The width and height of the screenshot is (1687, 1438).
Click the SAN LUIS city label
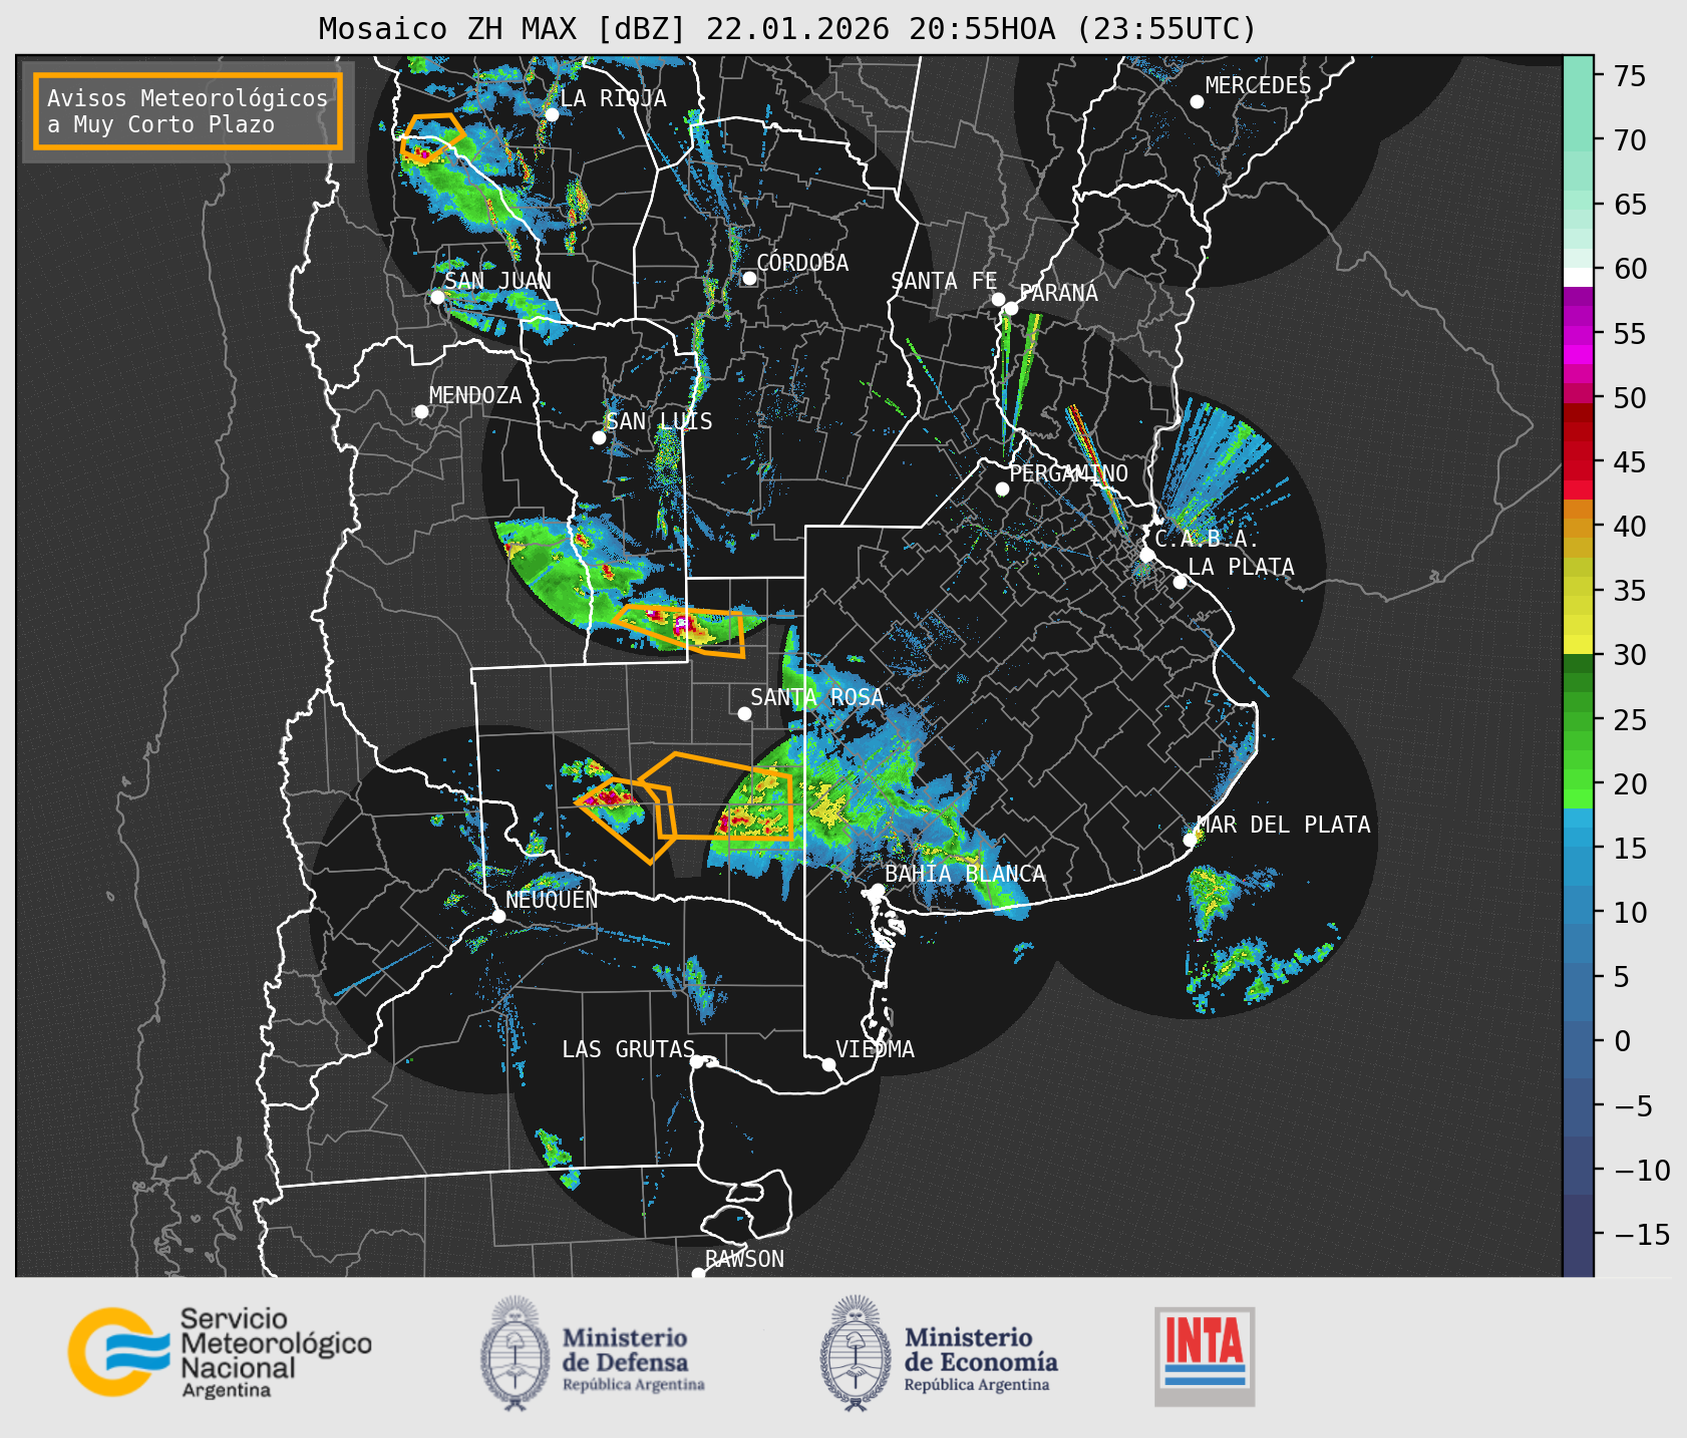[659, 422]
